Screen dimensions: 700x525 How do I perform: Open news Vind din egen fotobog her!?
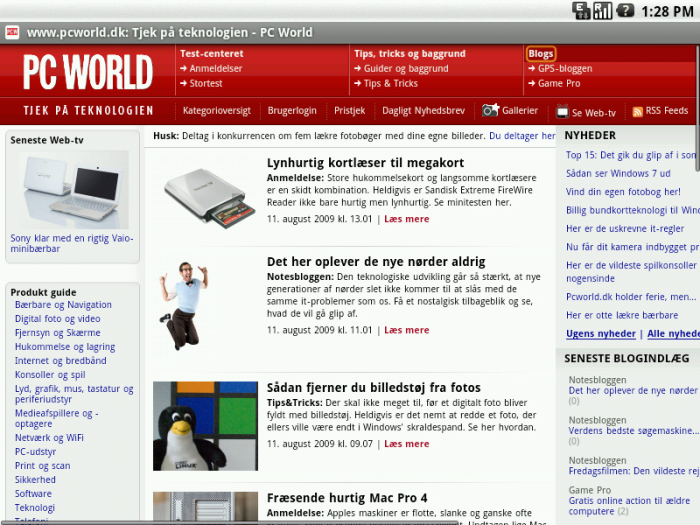click(x=623, y=192)
